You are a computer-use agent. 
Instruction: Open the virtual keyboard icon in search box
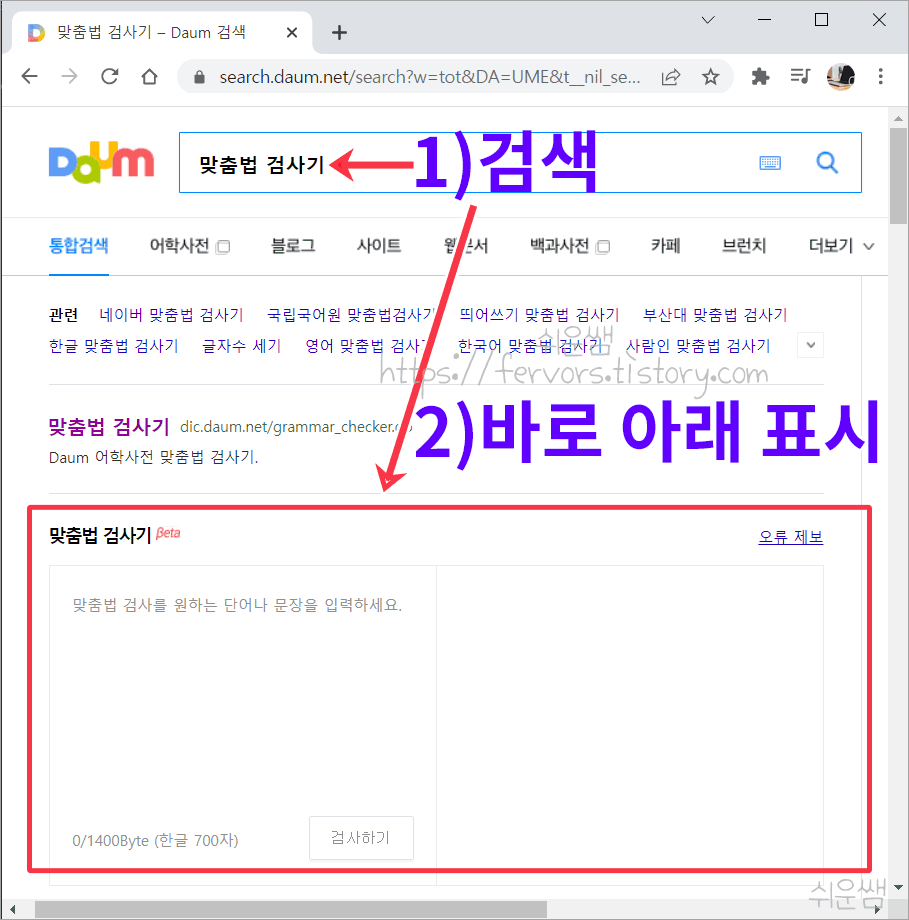[x=770, y=163]
